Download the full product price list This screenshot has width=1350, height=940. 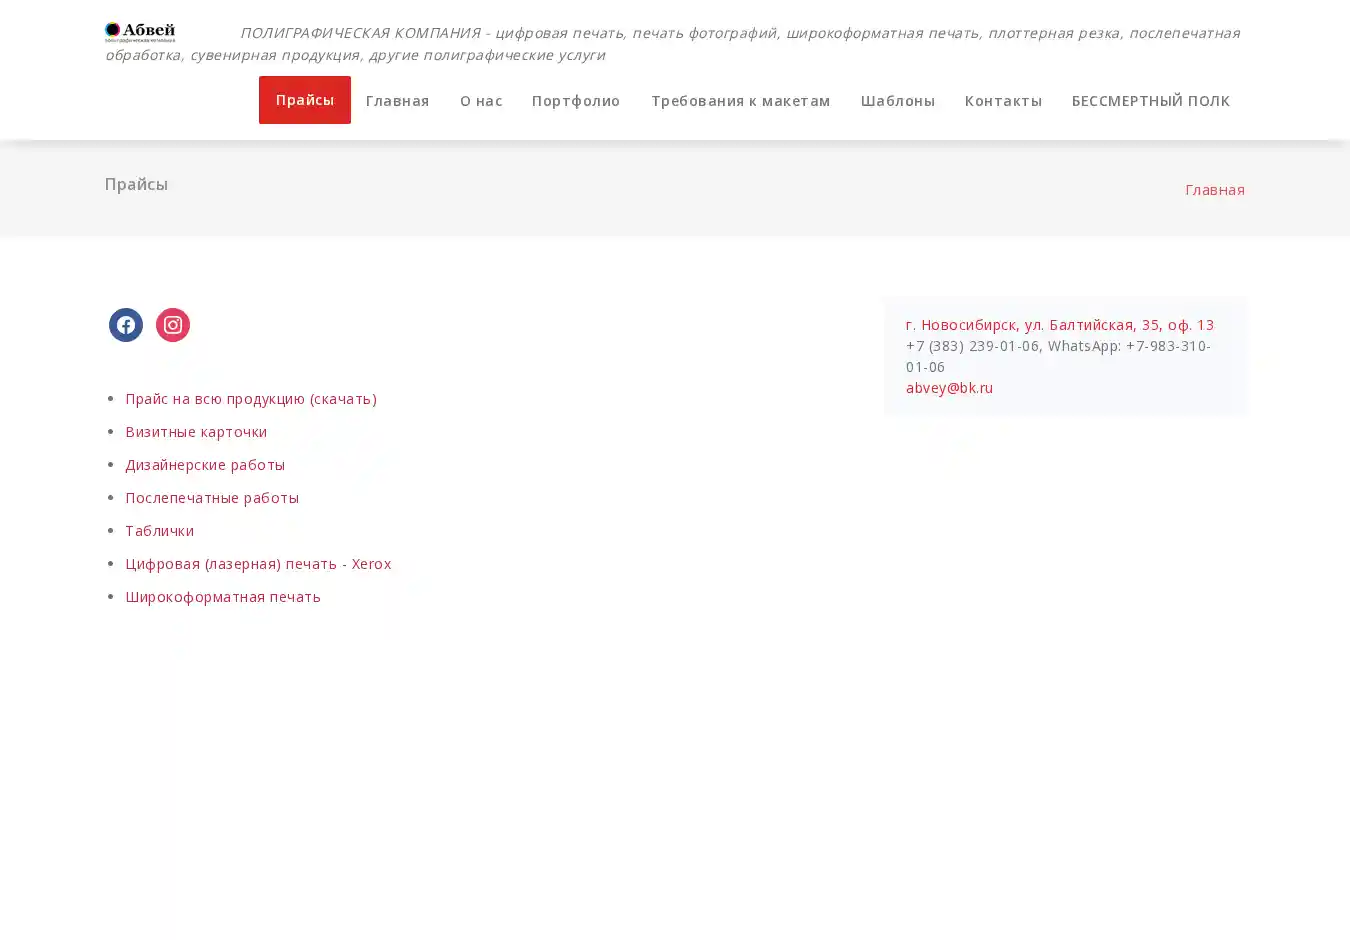pyautogui.click(x=250, y=399)
